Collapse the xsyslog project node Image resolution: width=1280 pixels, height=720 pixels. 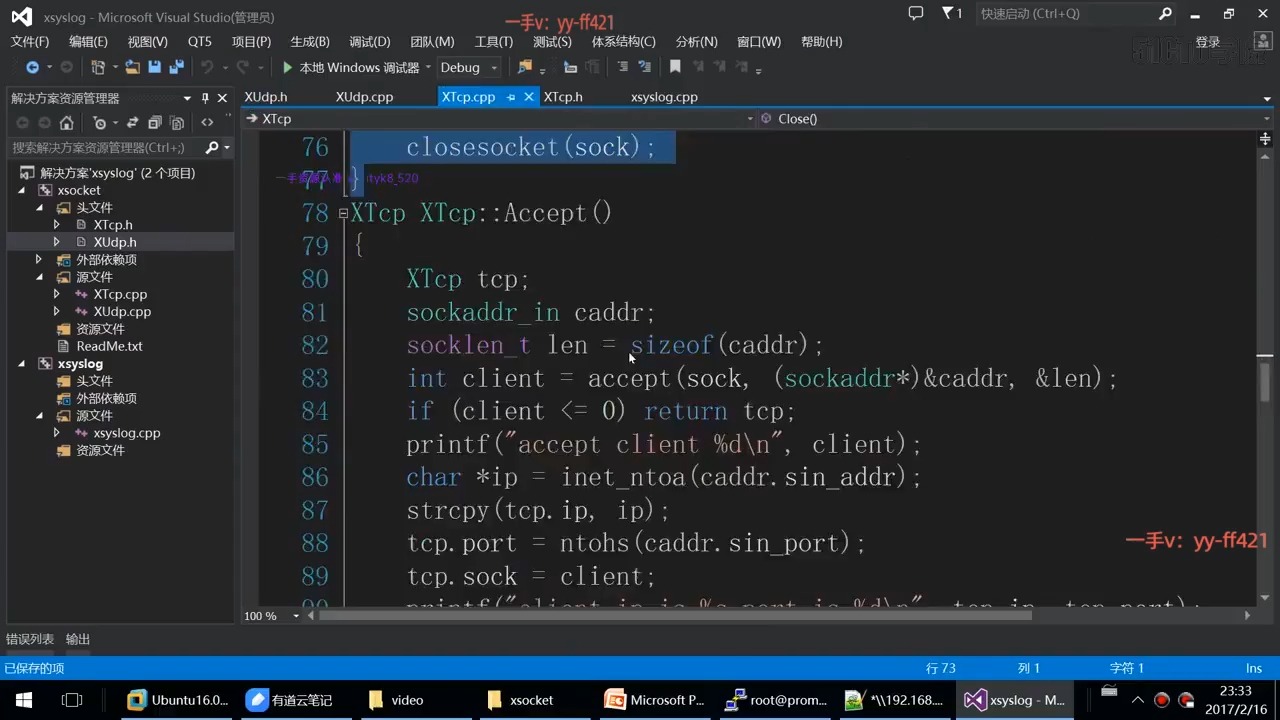22,363
